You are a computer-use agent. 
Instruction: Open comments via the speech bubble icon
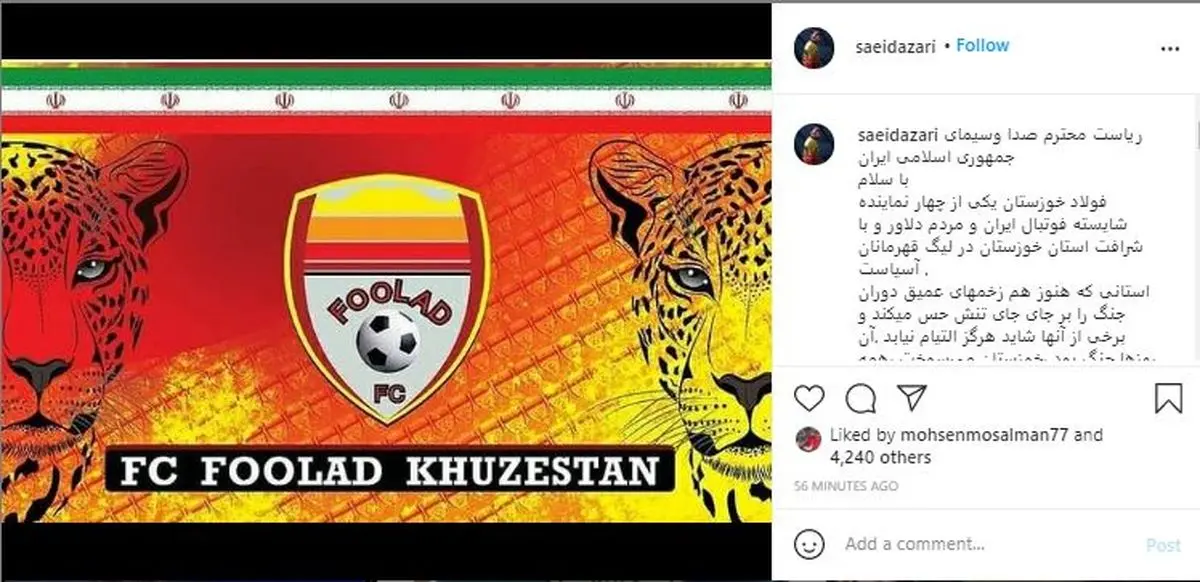click(860, 399)
